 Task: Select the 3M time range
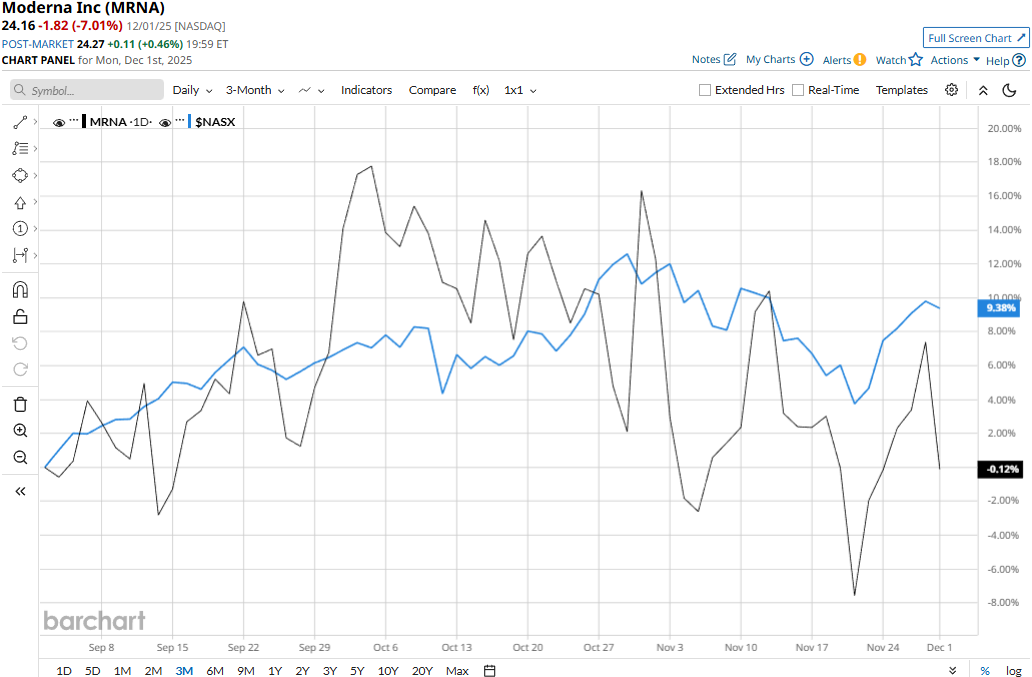click(x=184, y=670)
